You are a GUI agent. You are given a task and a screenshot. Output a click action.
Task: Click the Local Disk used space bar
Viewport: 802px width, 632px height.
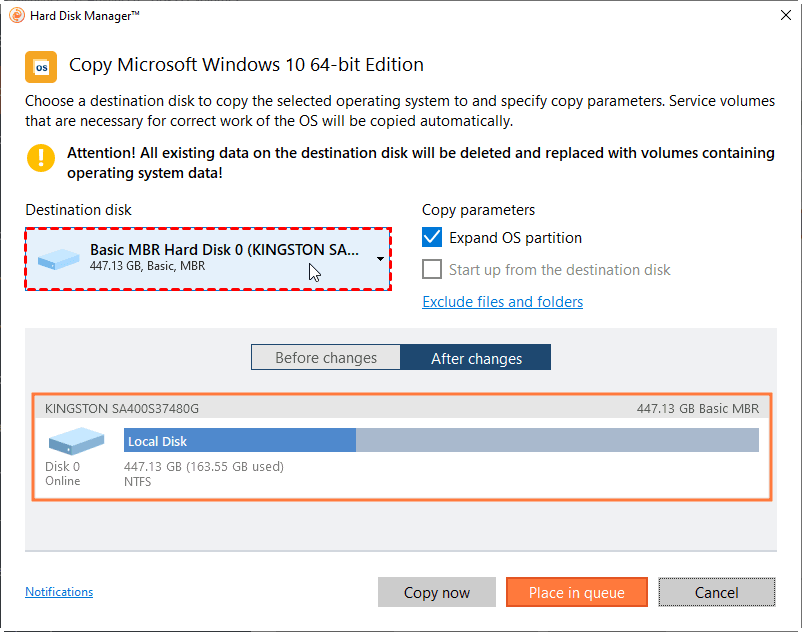tap(240, 441)
